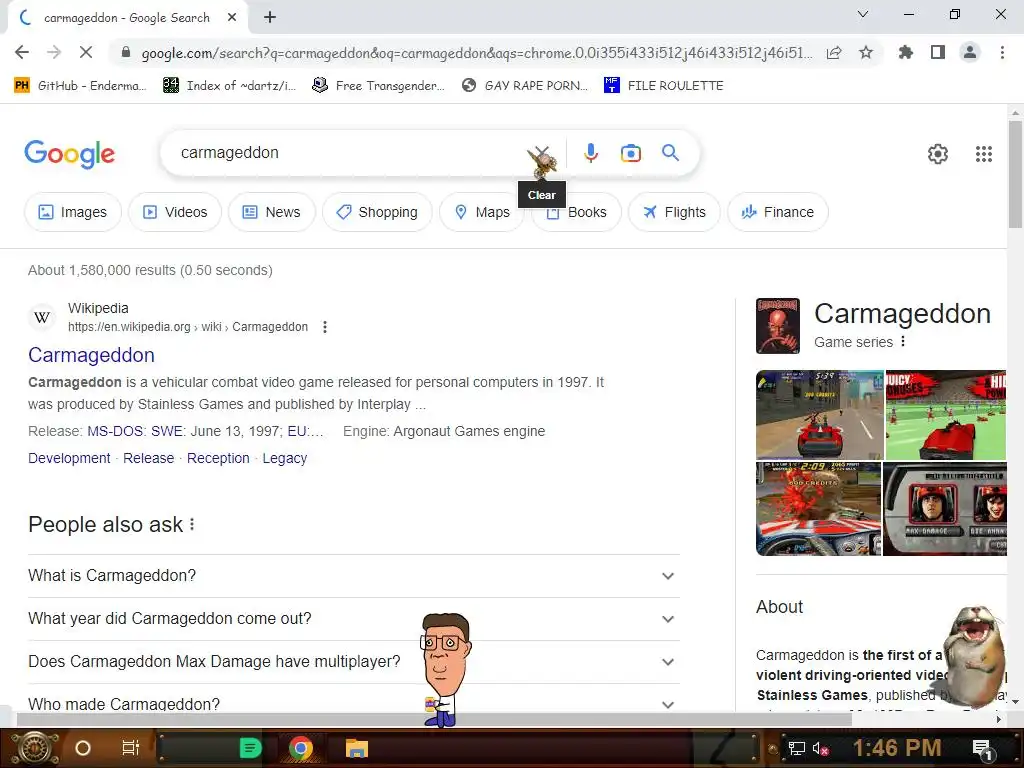
Task: Share this page icon in address bar
Action: click(834, 53)
